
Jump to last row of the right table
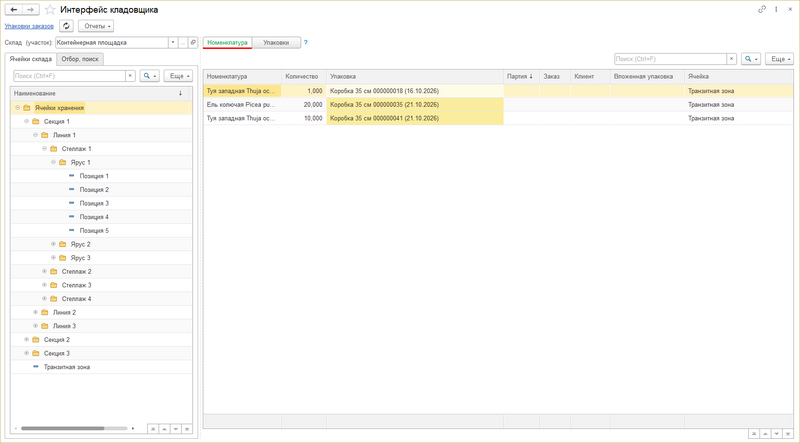point(788,434)
